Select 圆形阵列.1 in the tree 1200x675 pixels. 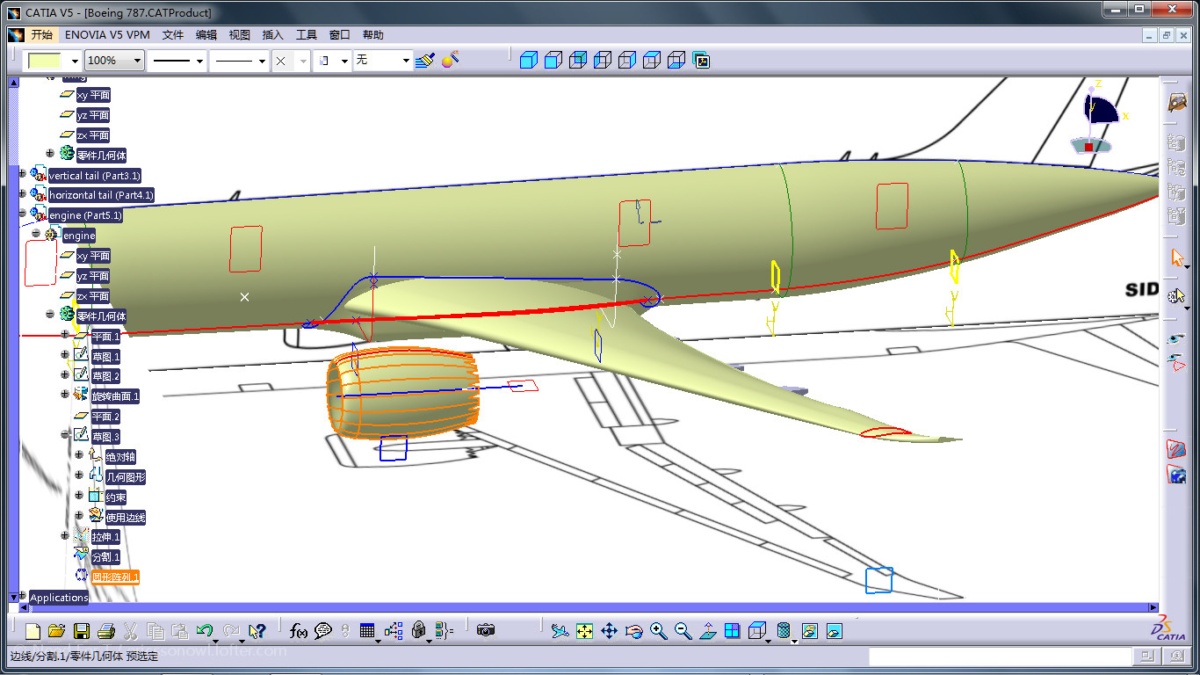coord(115,577)
